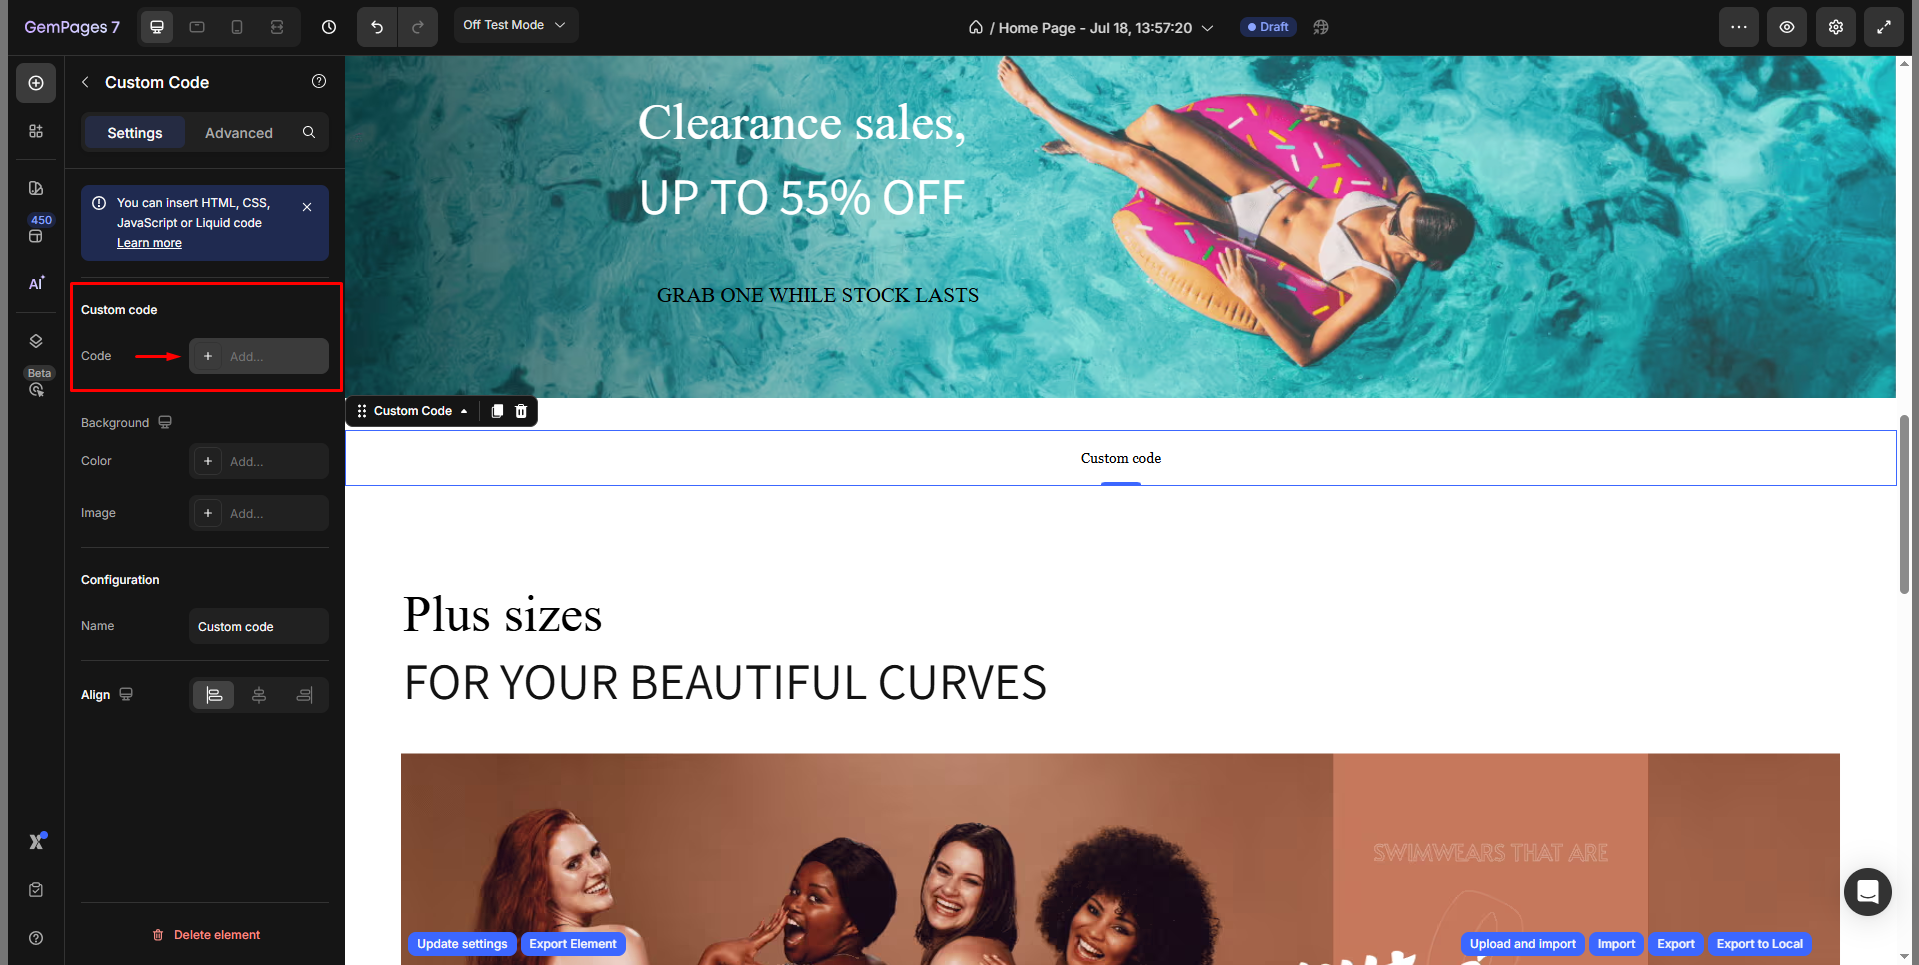Open the AI assistant sidebar icon
Screen dimensions: 1919x965
click(36, 284)
